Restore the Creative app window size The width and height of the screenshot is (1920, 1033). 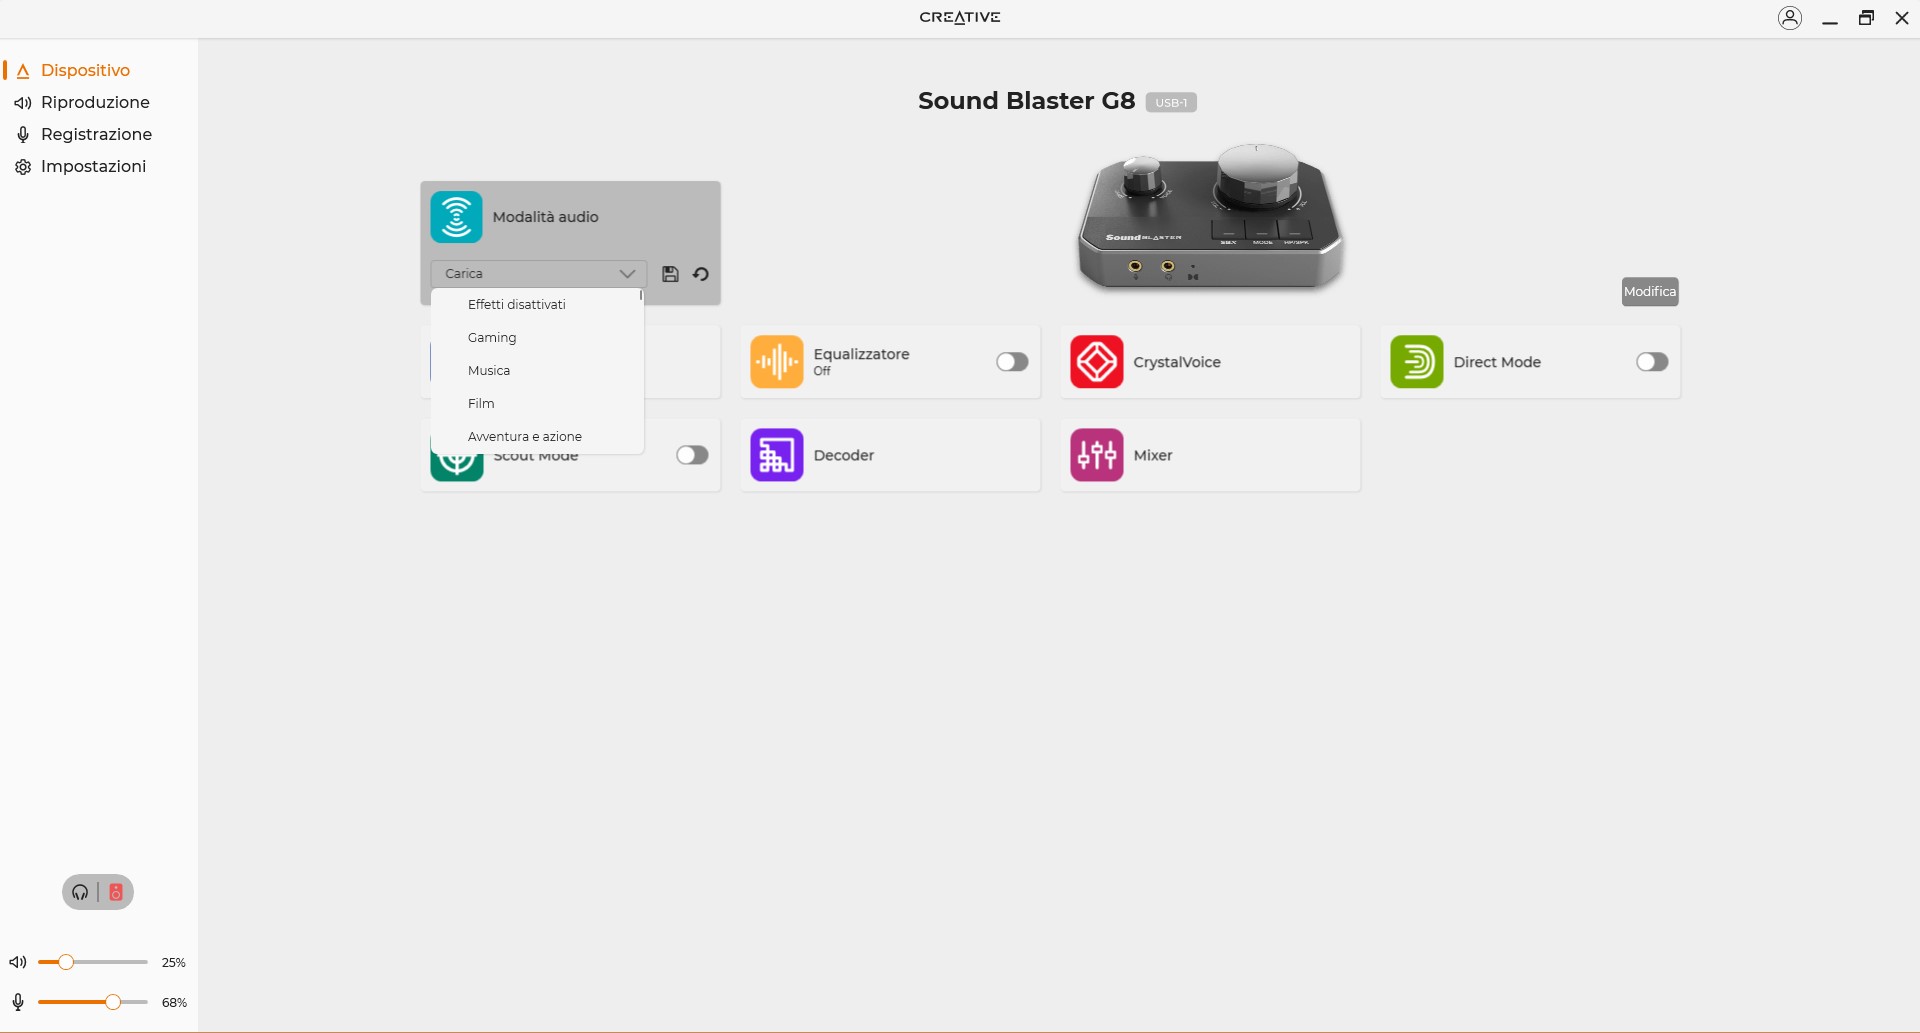click(x=1866, y=18)
